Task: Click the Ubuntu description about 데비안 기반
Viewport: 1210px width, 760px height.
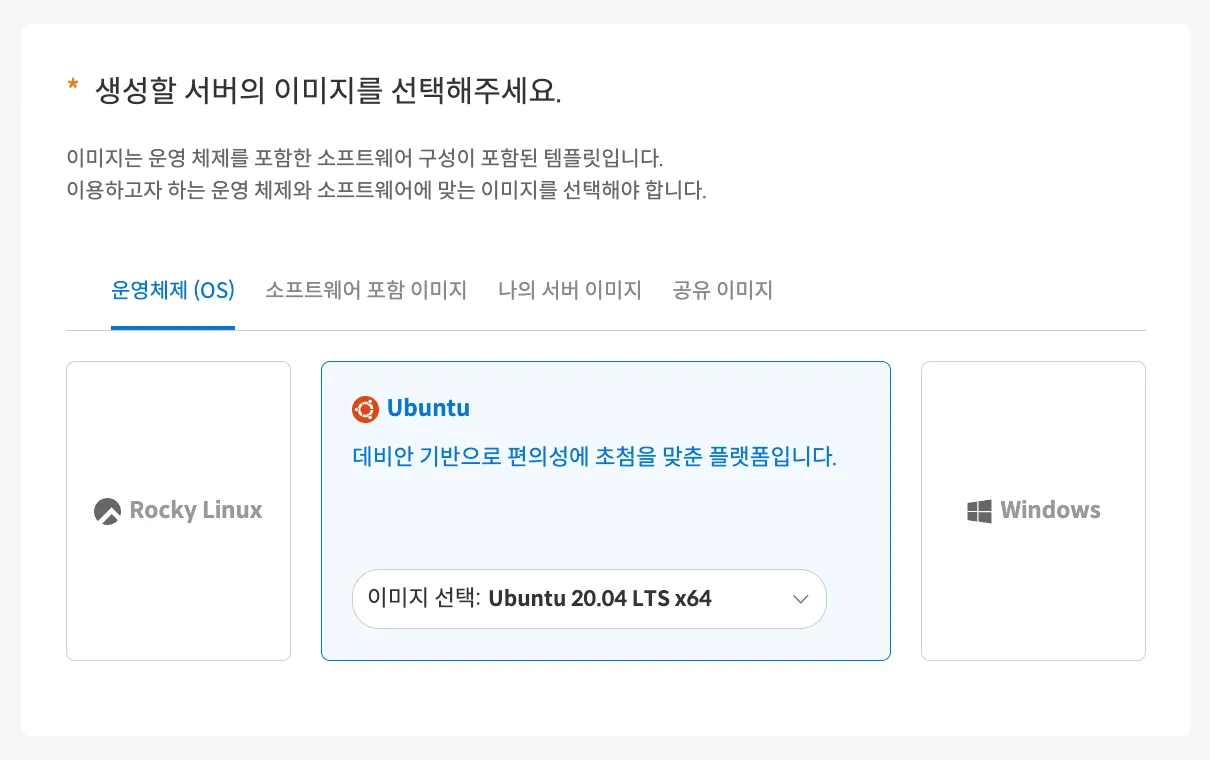Action: click(x=595, y=458)
